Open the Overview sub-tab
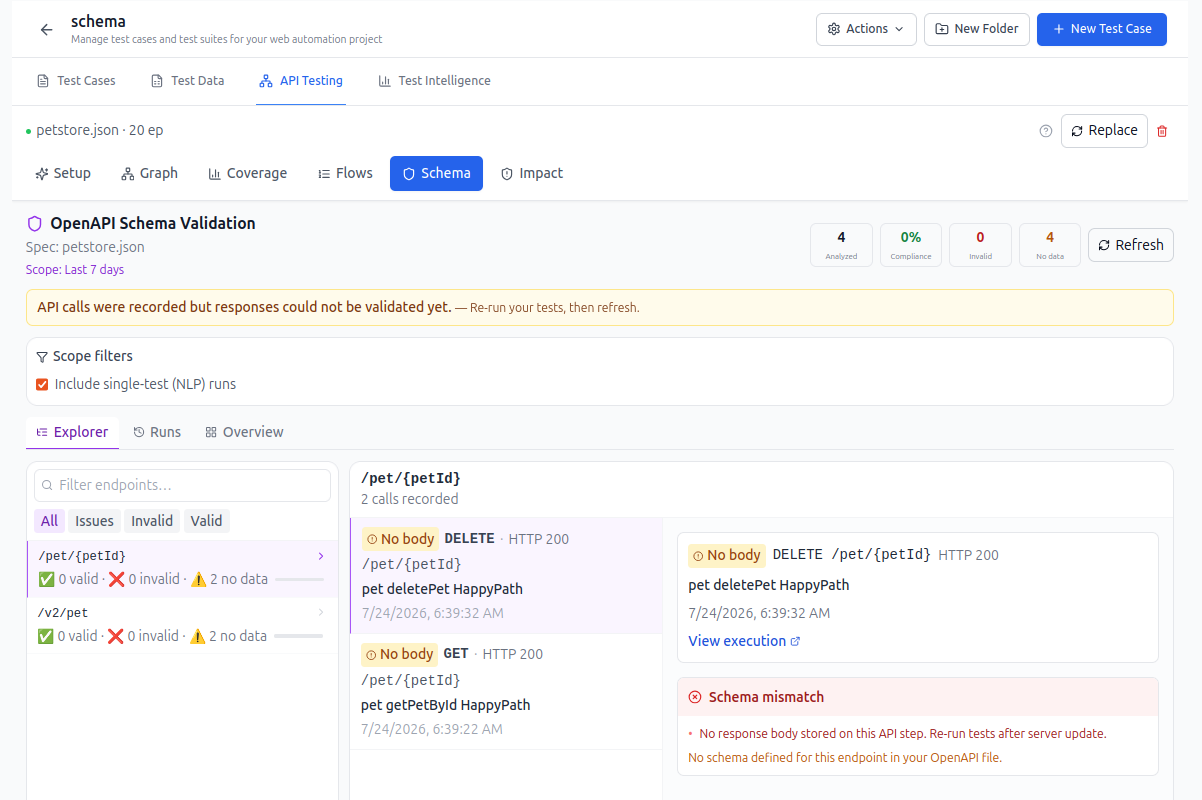 244,432
